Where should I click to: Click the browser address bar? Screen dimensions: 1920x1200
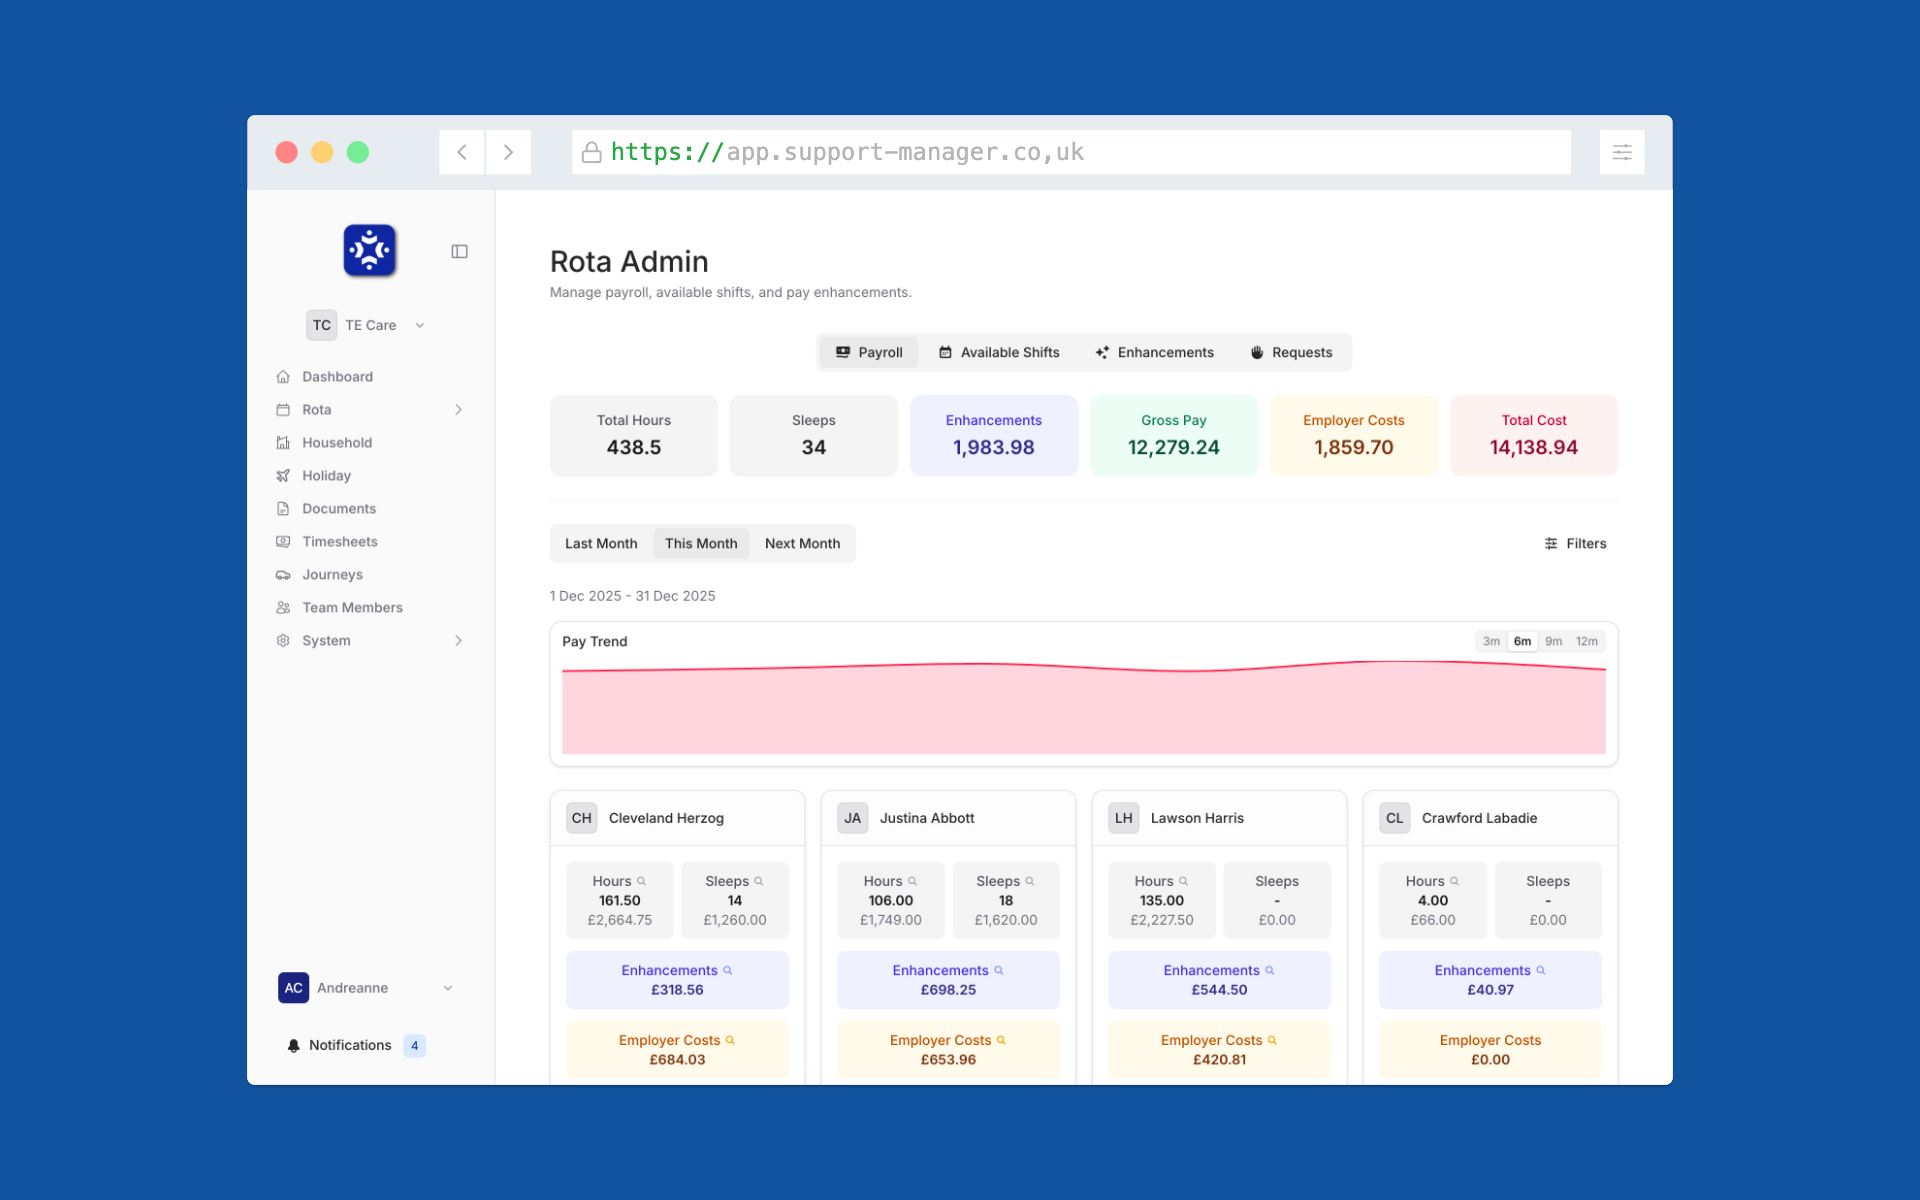[x=1070, y=152]
